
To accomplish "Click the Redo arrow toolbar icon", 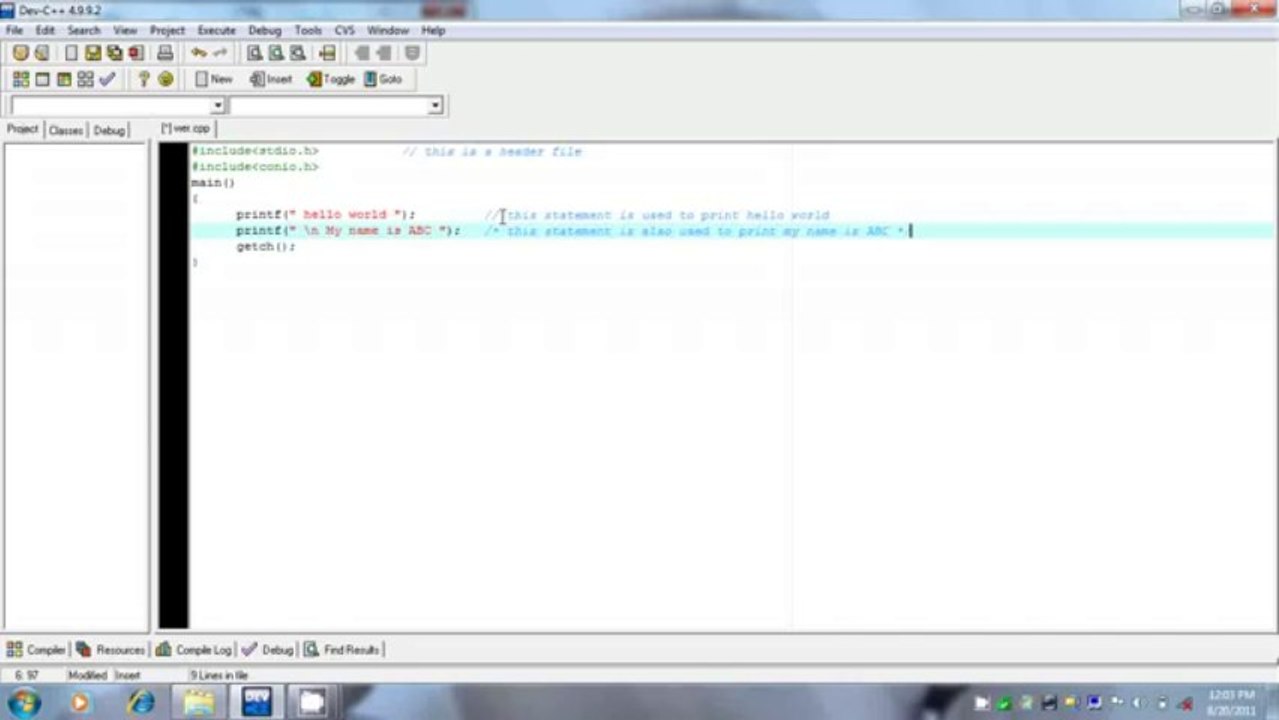I will tap(219, 53).
